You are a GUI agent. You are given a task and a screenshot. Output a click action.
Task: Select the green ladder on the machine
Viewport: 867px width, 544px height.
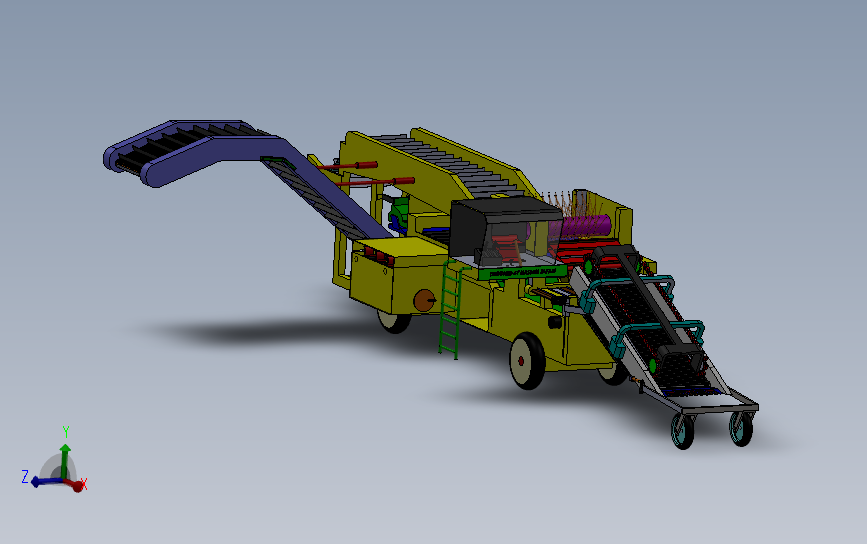[451, 310]
